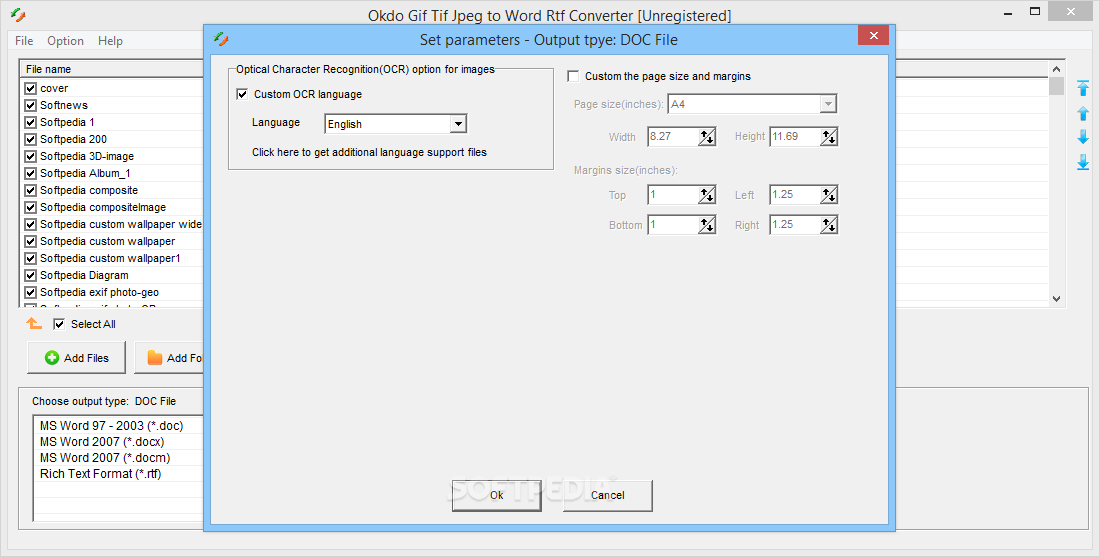Toggle the Softpedia composite checkbox

30,190
